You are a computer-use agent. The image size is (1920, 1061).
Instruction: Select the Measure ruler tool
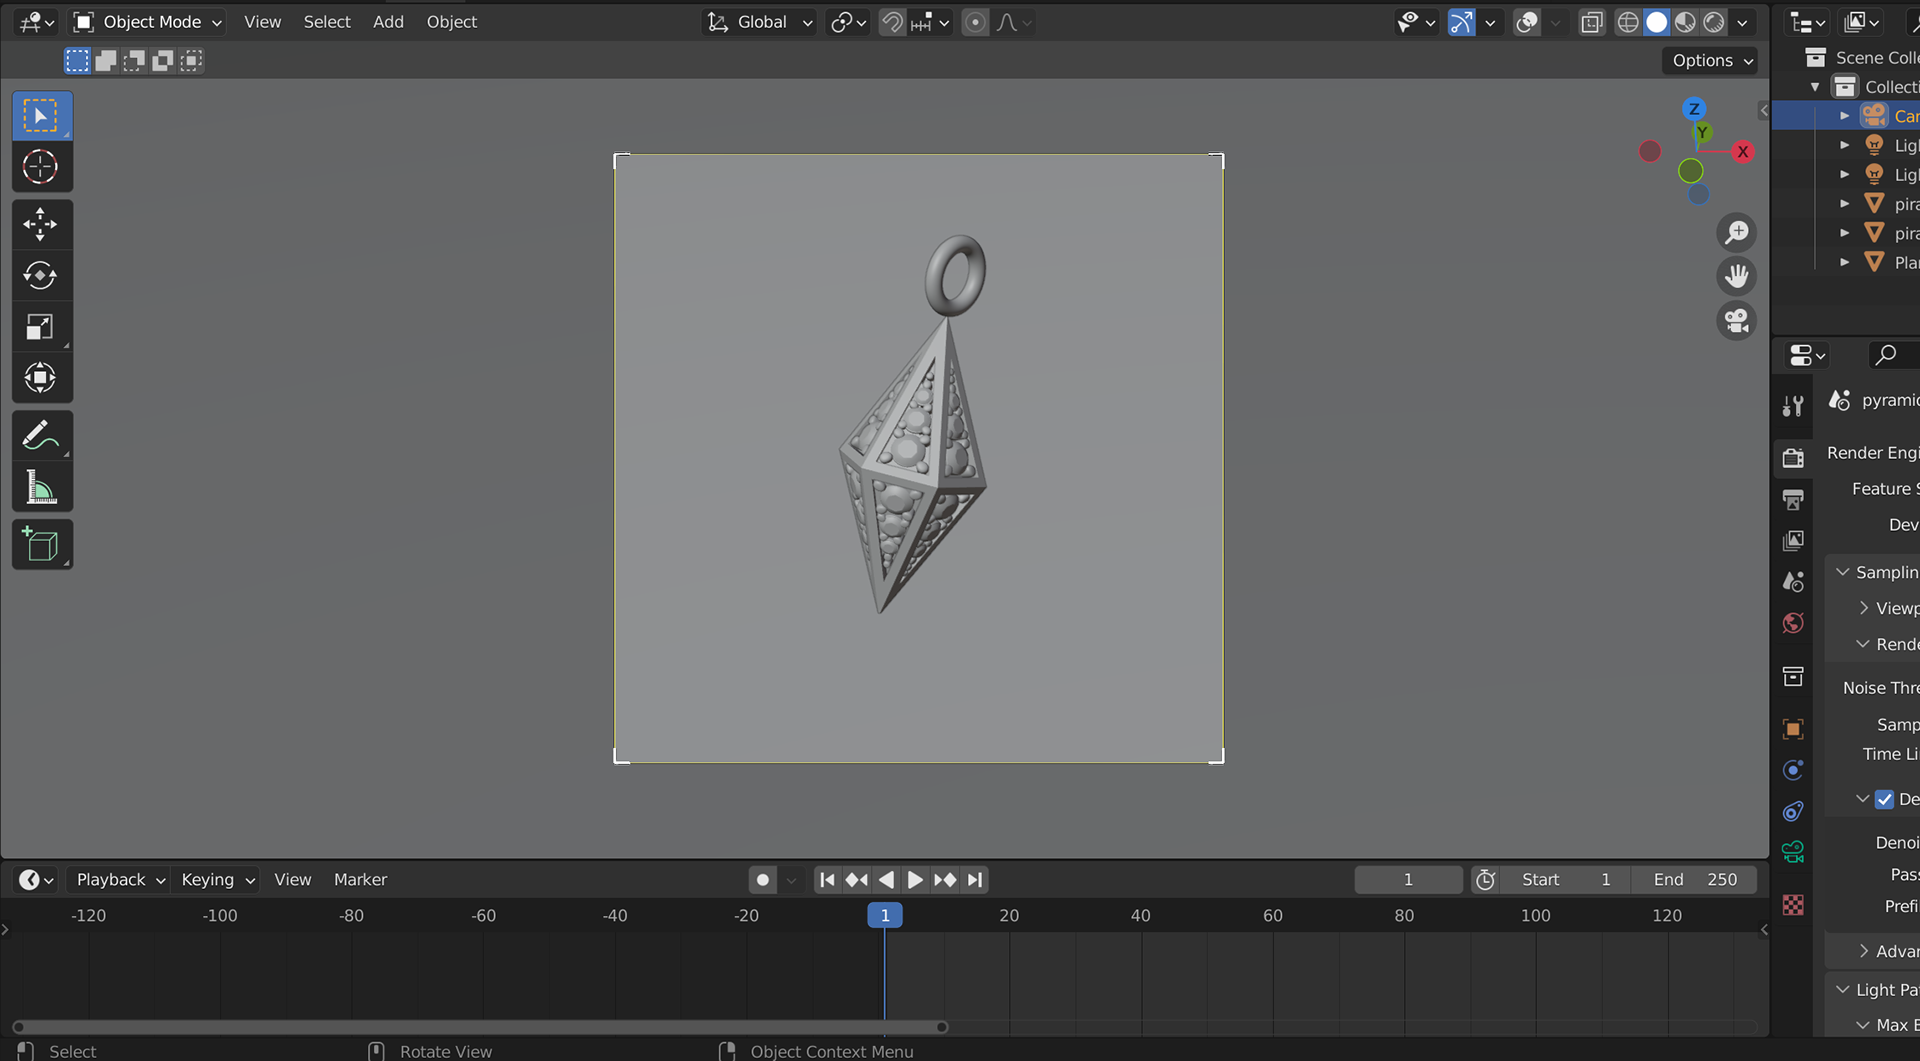point(41,488)
